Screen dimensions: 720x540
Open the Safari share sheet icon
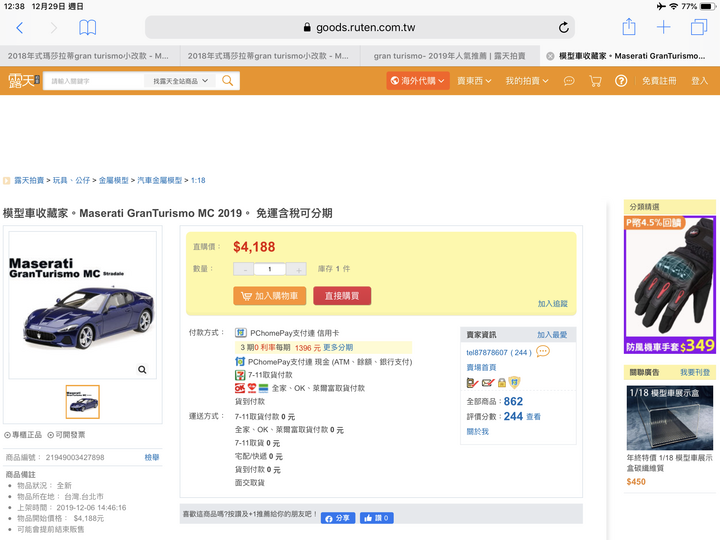click(x=629, y=27)
